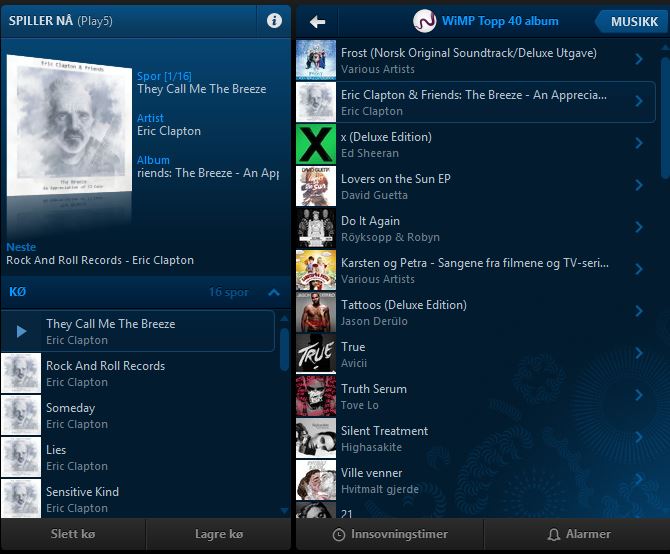Click 'Silent Treatment' title text

tap(384, 431)
